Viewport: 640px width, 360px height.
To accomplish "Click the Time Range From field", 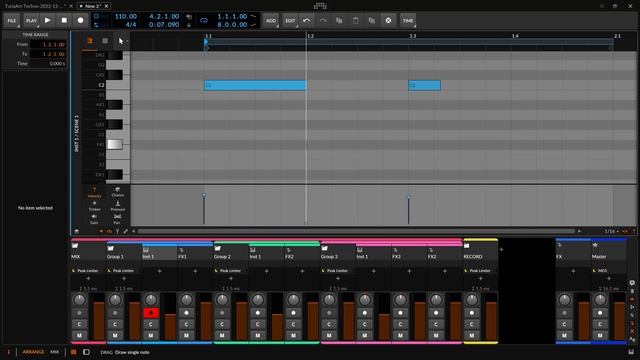I will (x=48, y=44).
